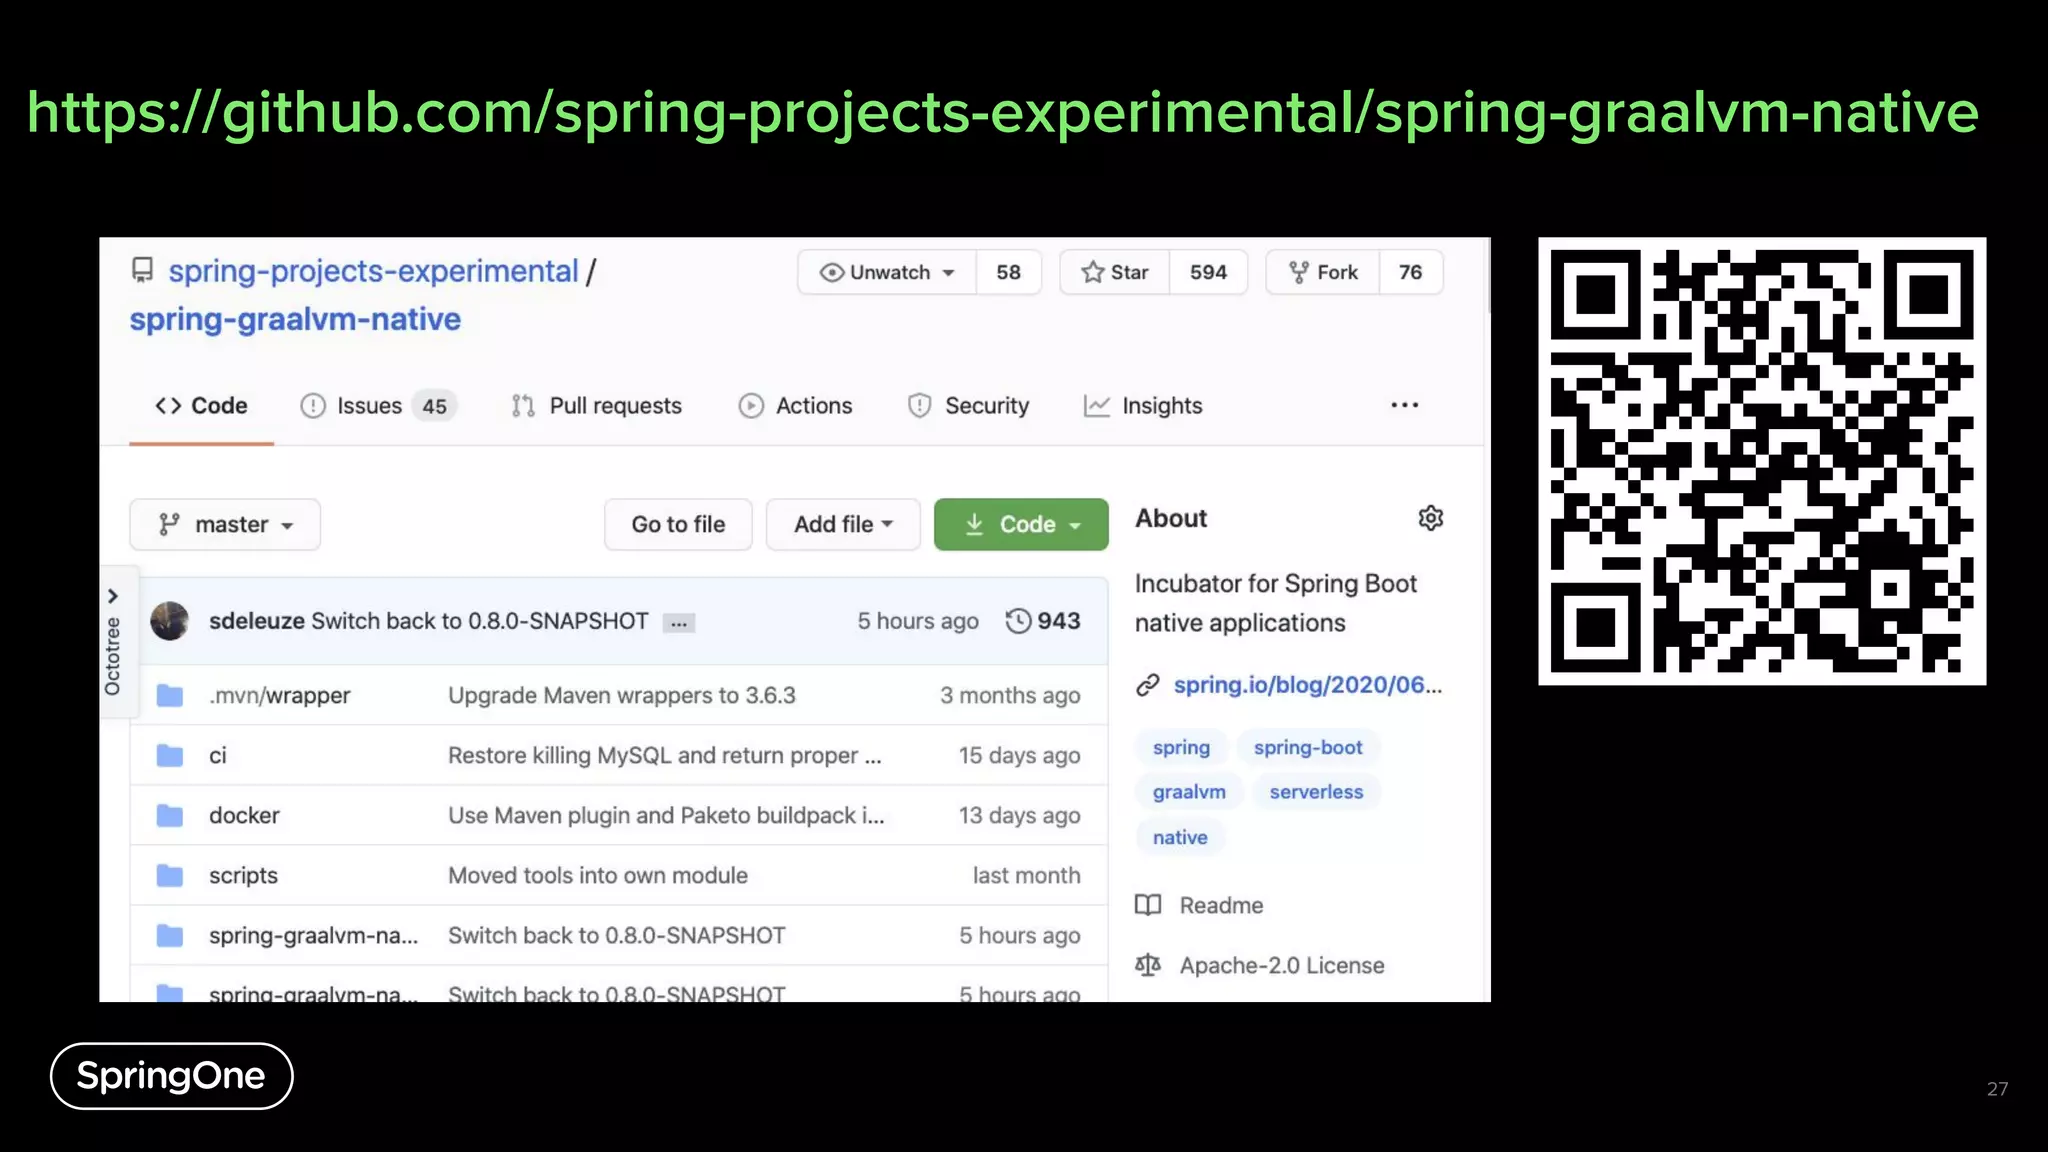2048x1152 pixels.
Task: Select the serverless topic tag
Action: click(x=1316, y=791)
